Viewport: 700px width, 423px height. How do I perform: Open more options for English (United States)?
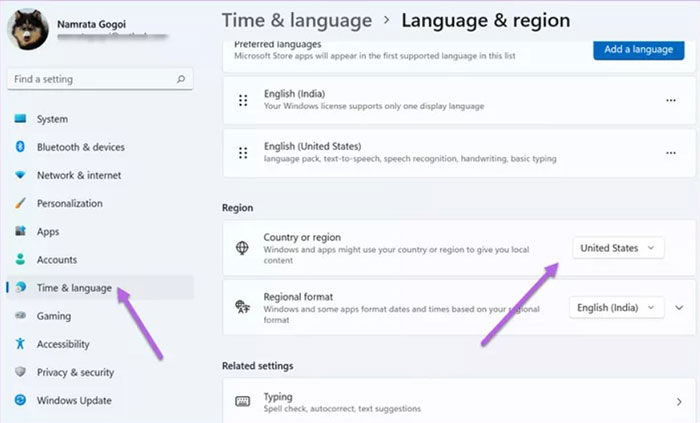(671, 153)
